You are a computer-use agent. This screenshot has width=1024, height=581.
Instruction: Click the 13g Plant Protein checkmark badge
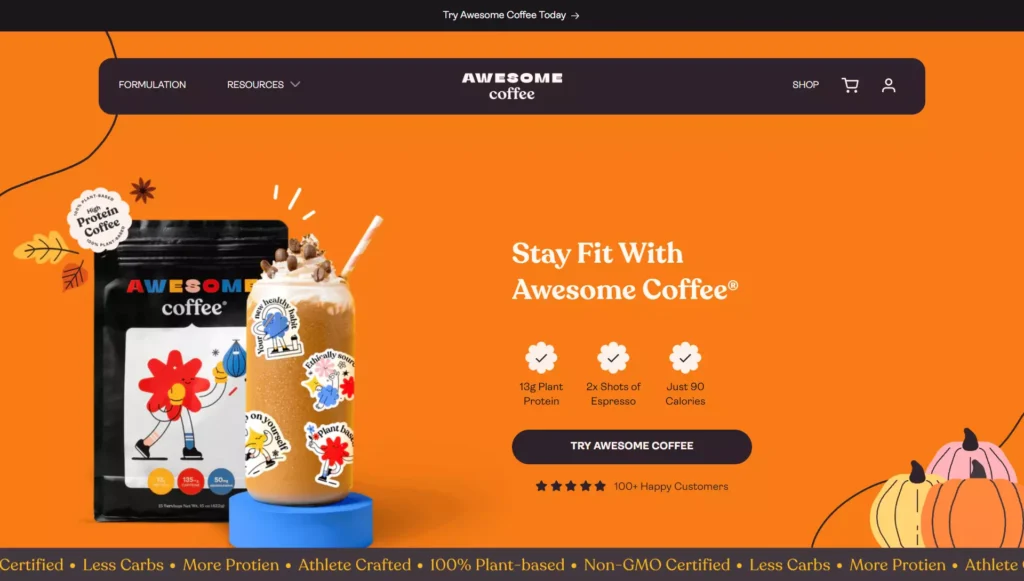541,358
